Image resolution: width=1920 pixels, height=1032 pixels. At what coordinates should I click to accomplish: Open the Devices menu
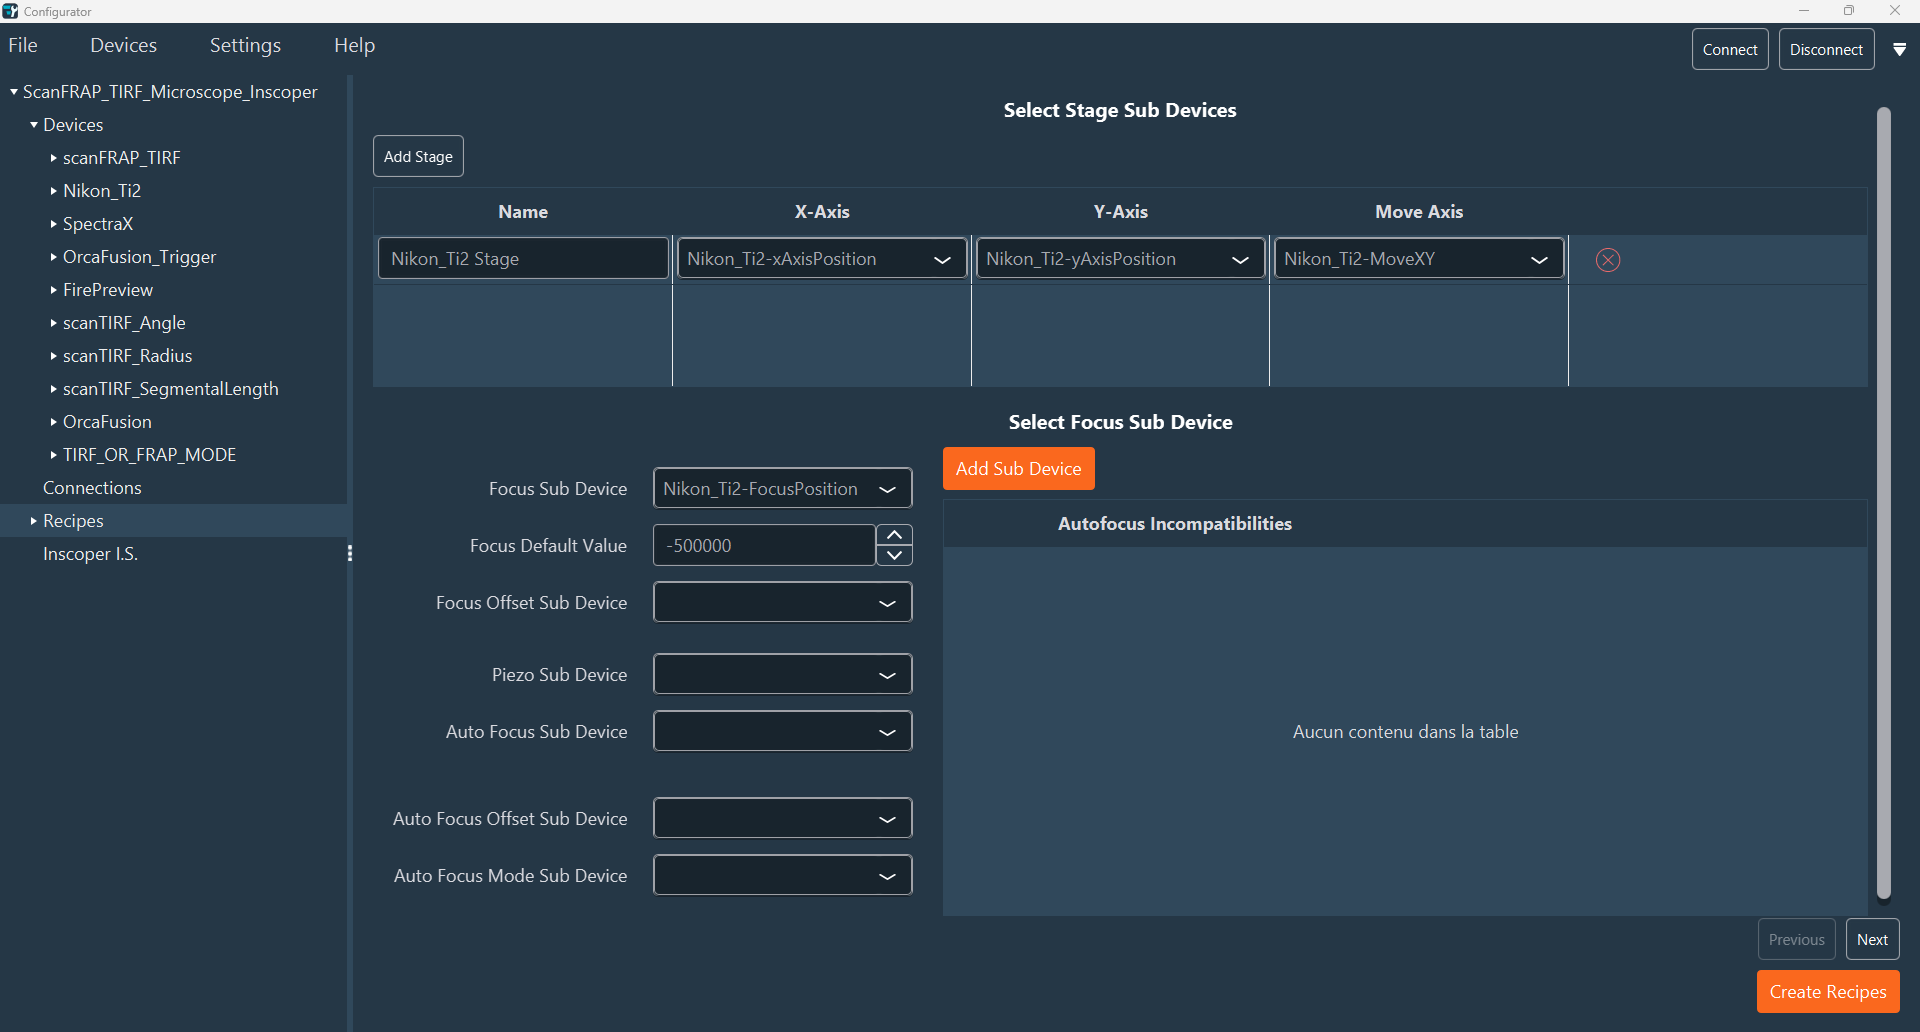tap(123, 46)
